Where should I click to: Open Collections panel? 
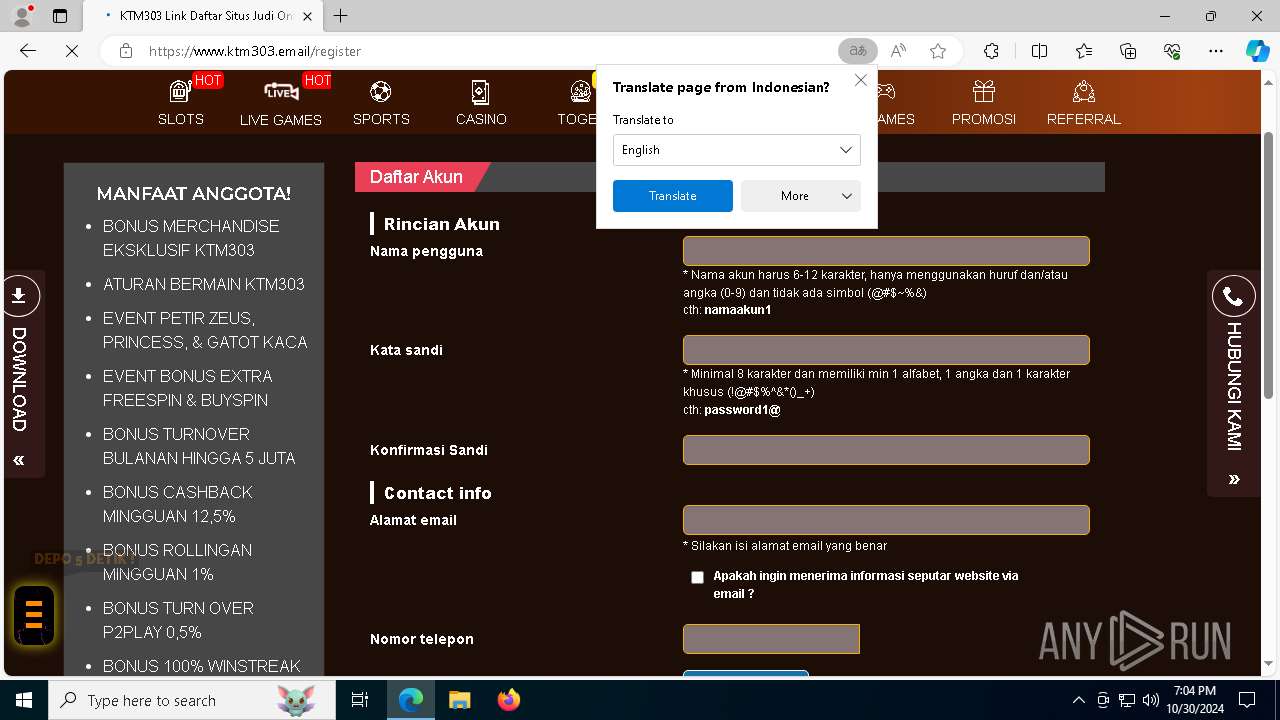point(1128,51)
